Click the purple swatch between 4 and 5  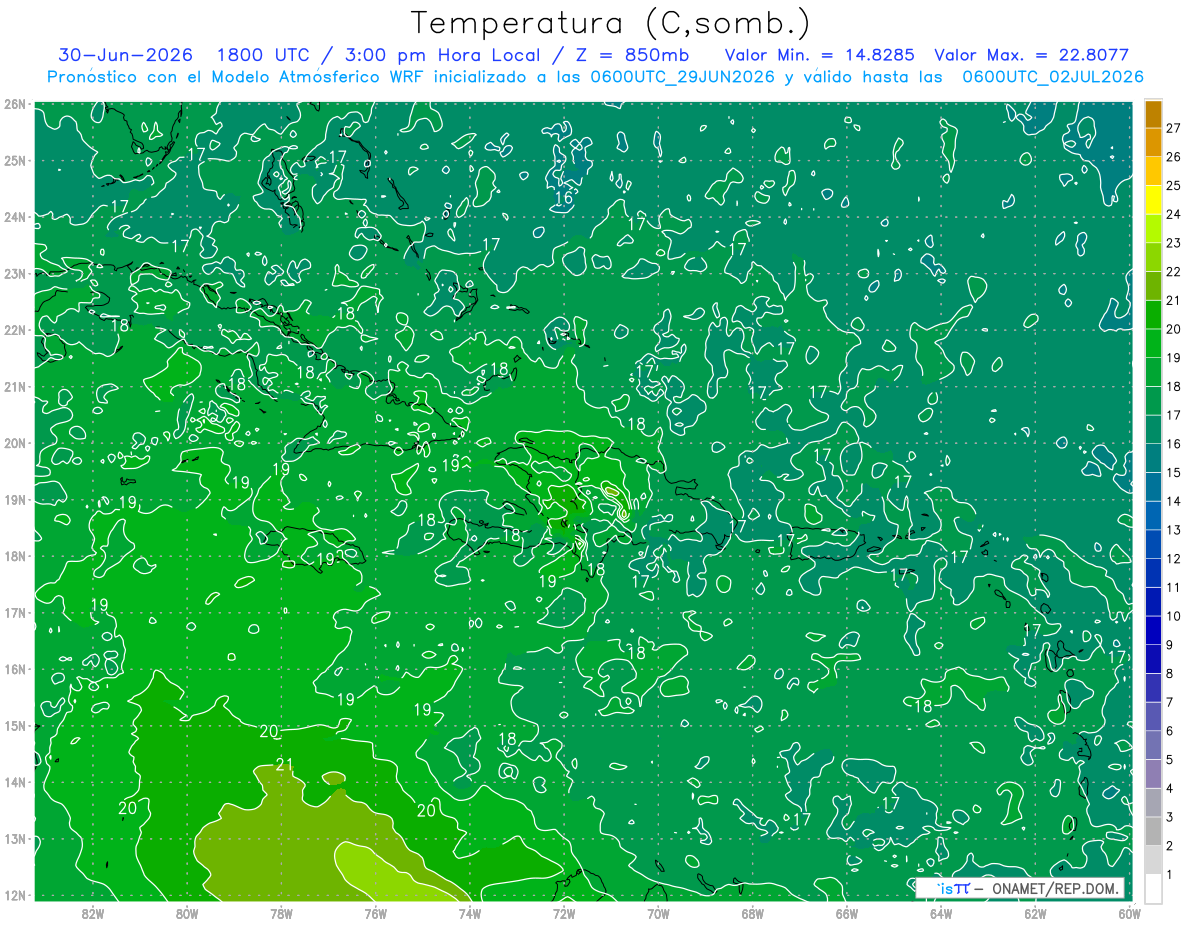[1153, 773]
